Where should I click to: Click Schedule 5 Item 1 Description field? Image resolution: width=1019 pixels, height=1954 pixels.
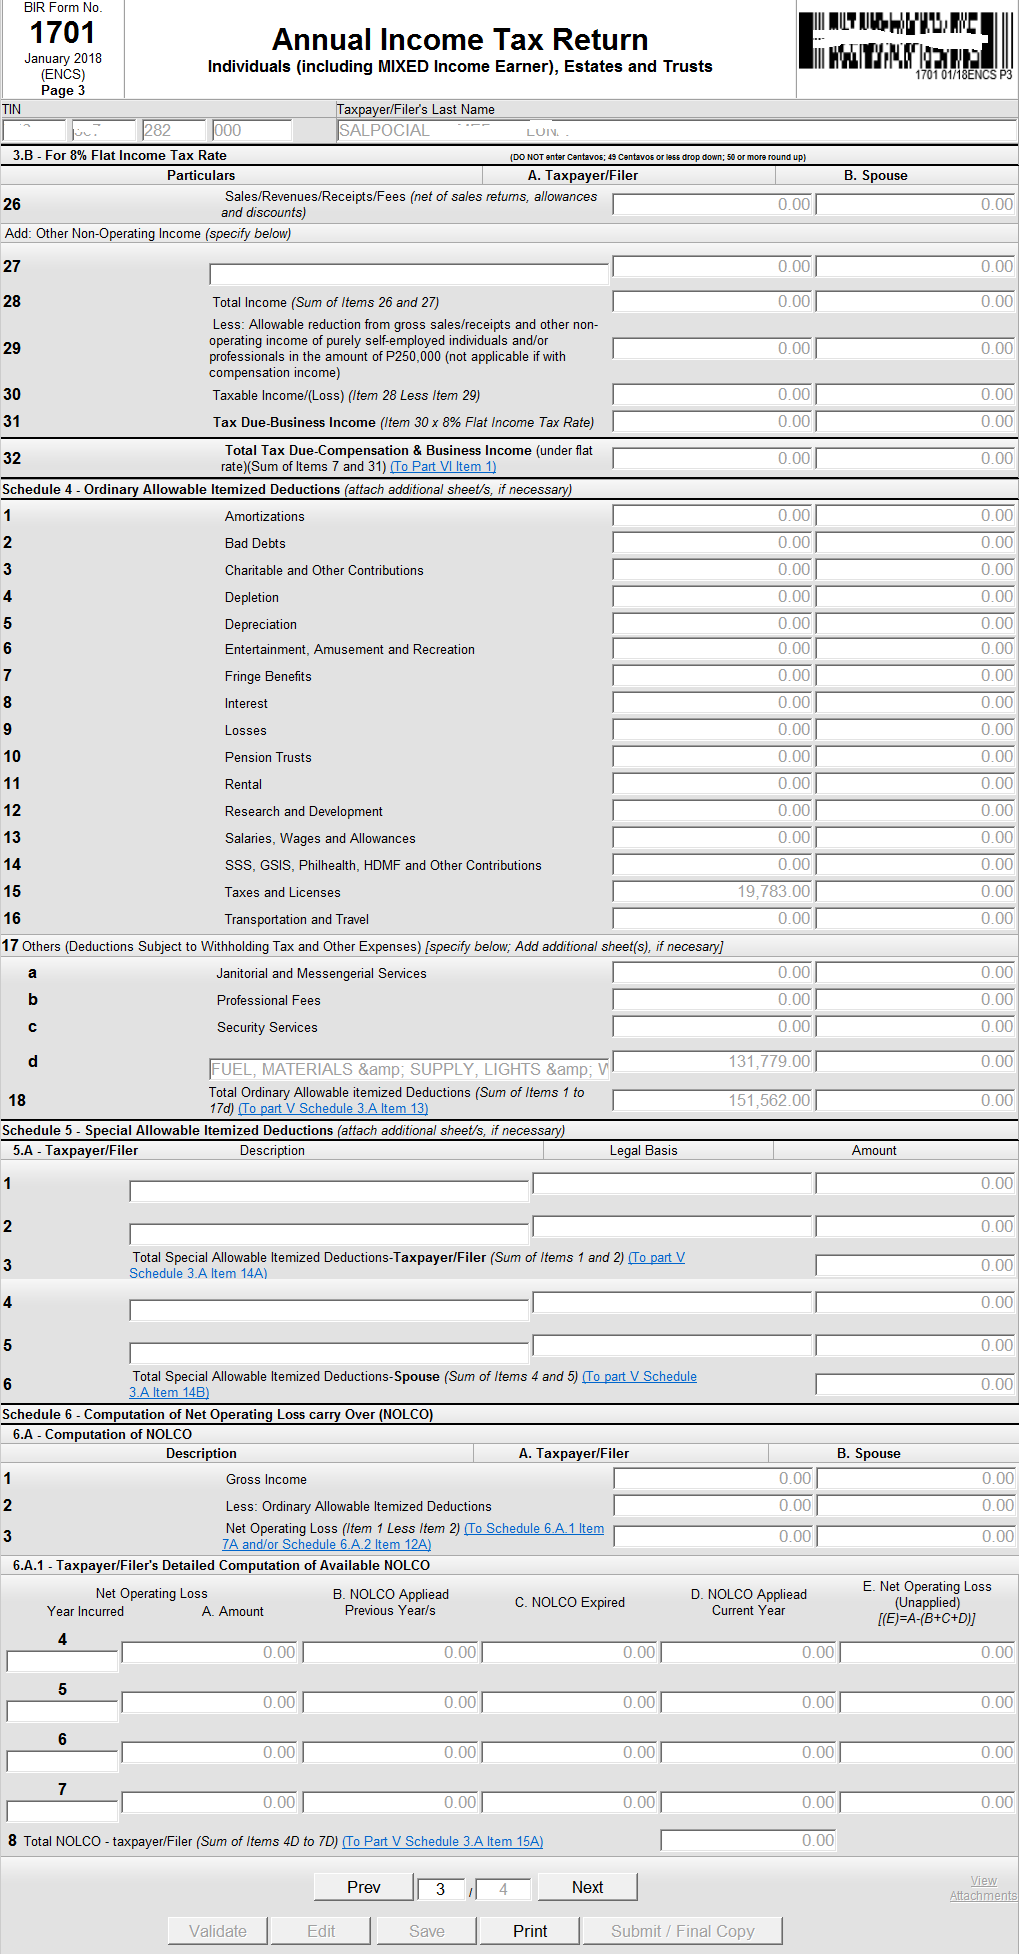click(329, 1191)
